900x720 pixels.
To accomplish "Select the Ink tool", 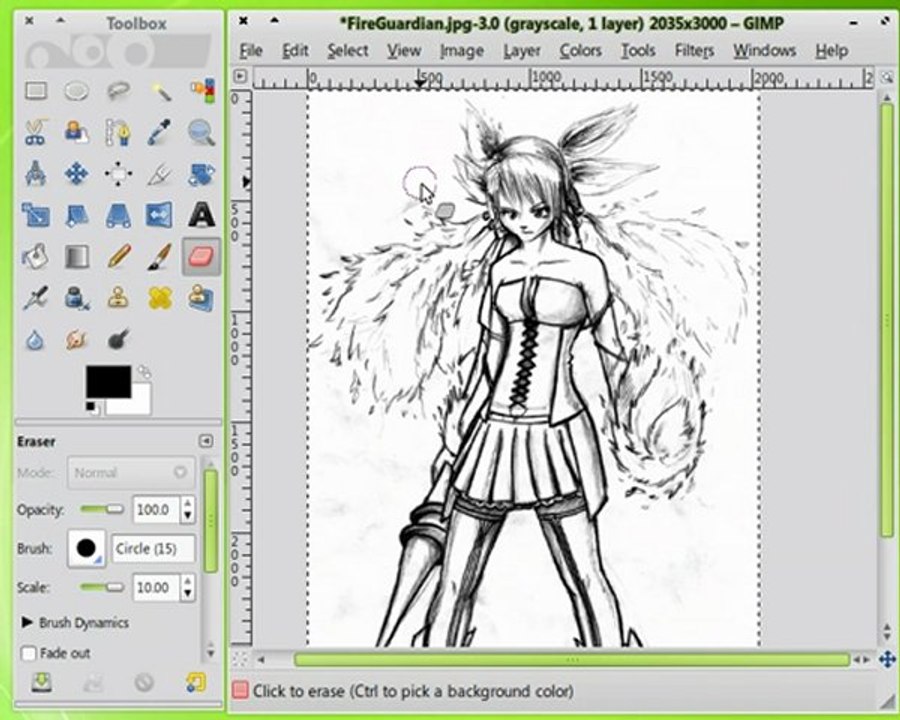I will coord(76,299).
